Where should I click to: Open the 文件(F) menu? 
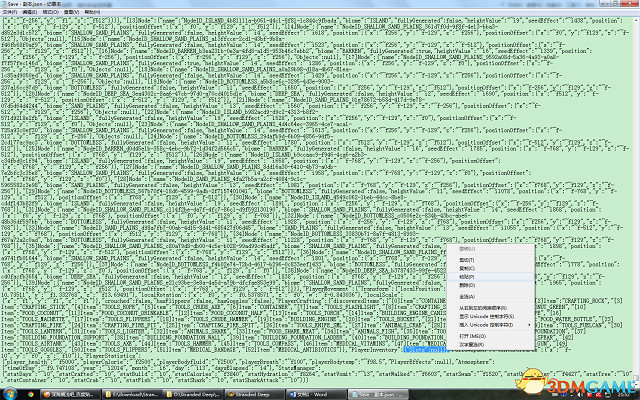[x=10, y=12]
